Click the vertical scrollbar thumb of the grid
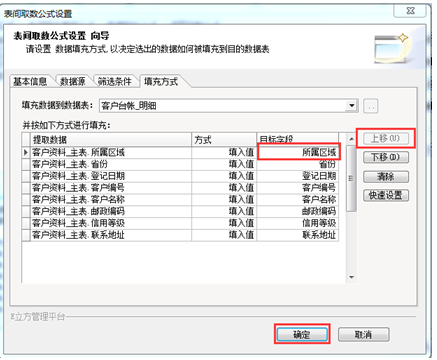Image resolution: width=437 pixels, height=360 pixels. [x=351, y=178]
